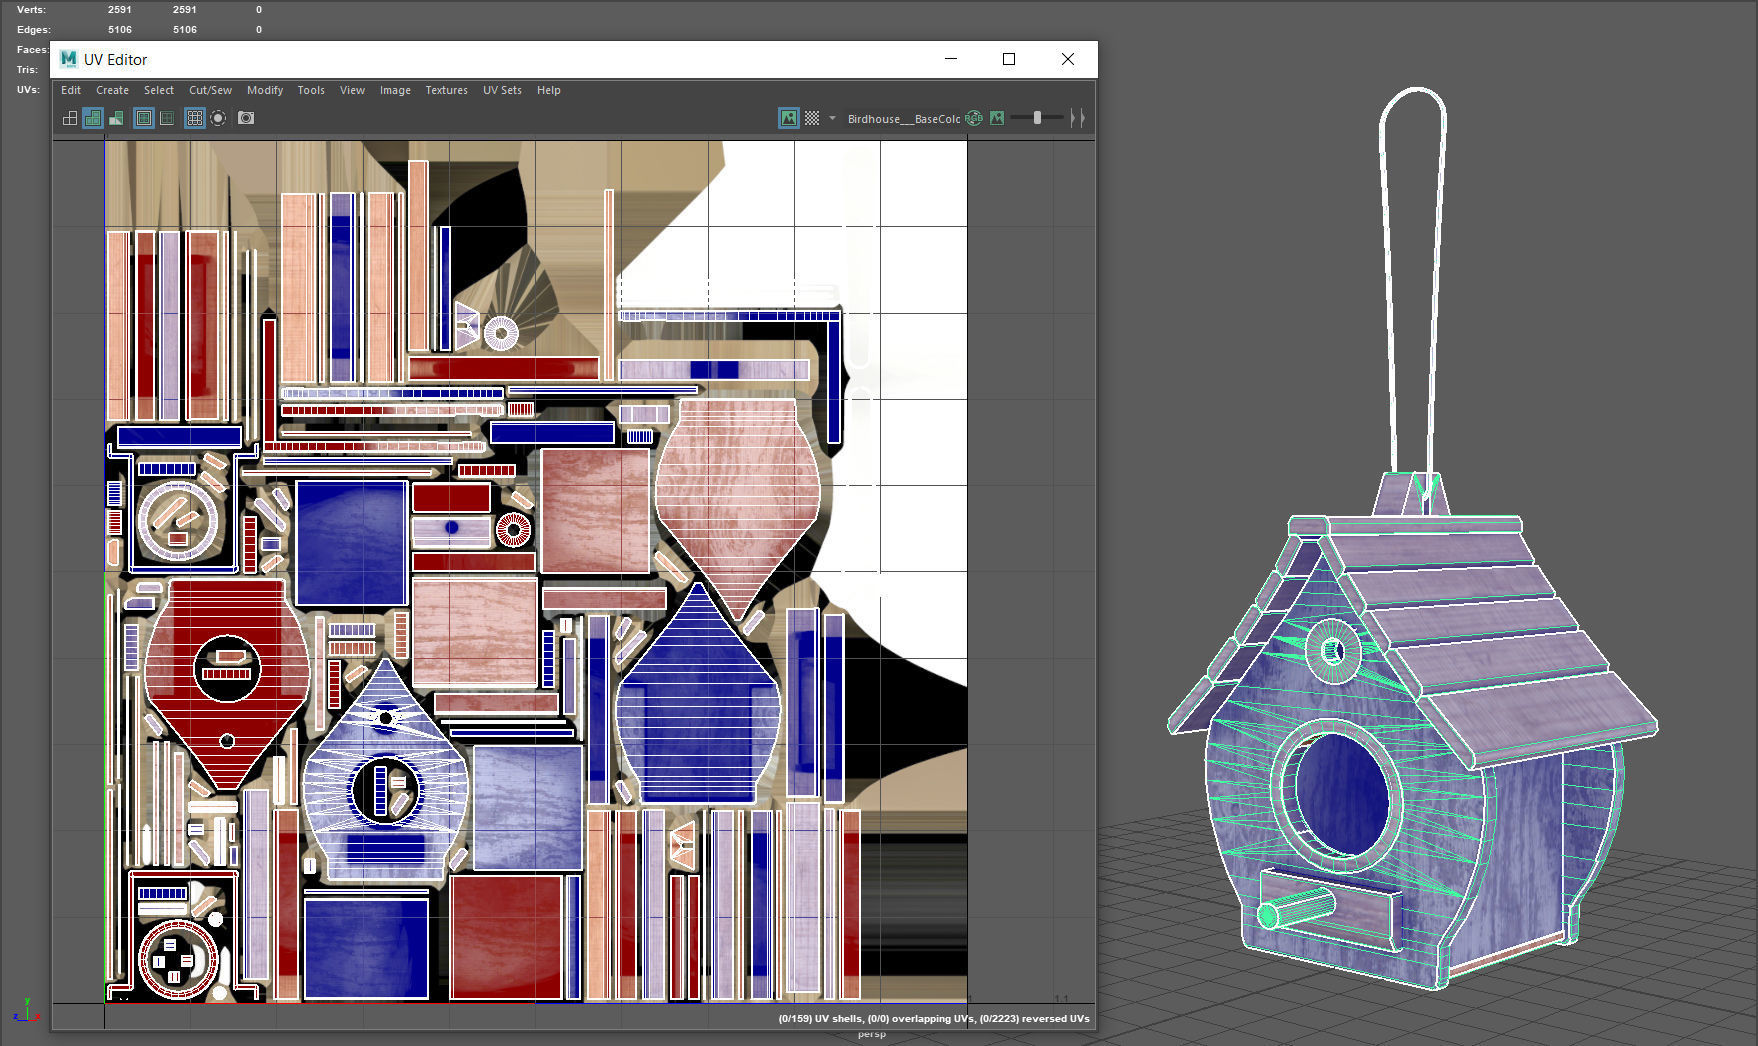Open the Modify menu
The height and width of the screenshot is (1046, 1758).
click(x=265, y=90)
